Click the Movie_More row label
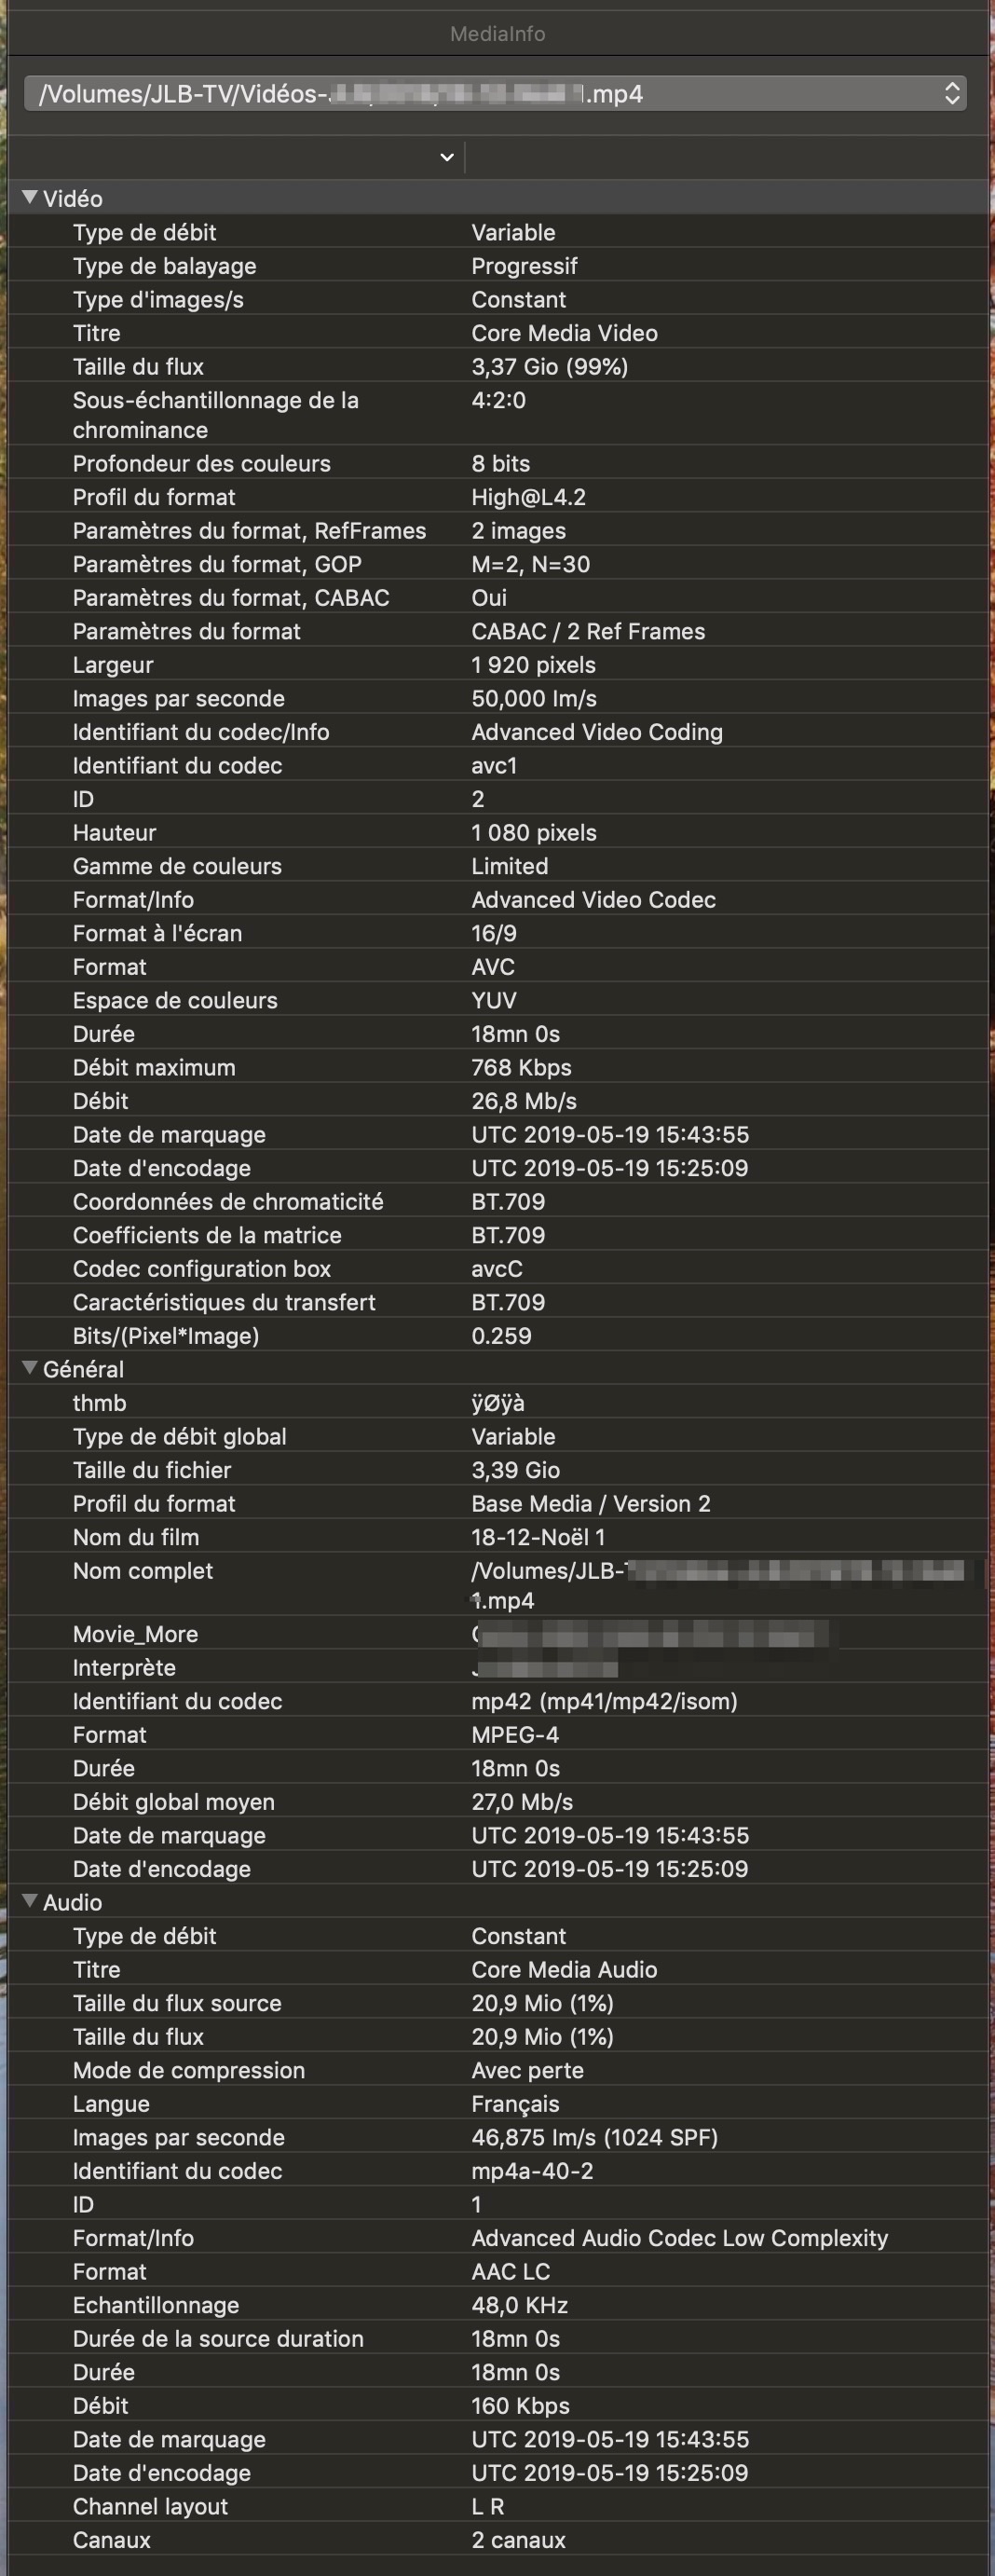The width and height of the screenshot is (995, 2576). click(x=135, y=1633)
